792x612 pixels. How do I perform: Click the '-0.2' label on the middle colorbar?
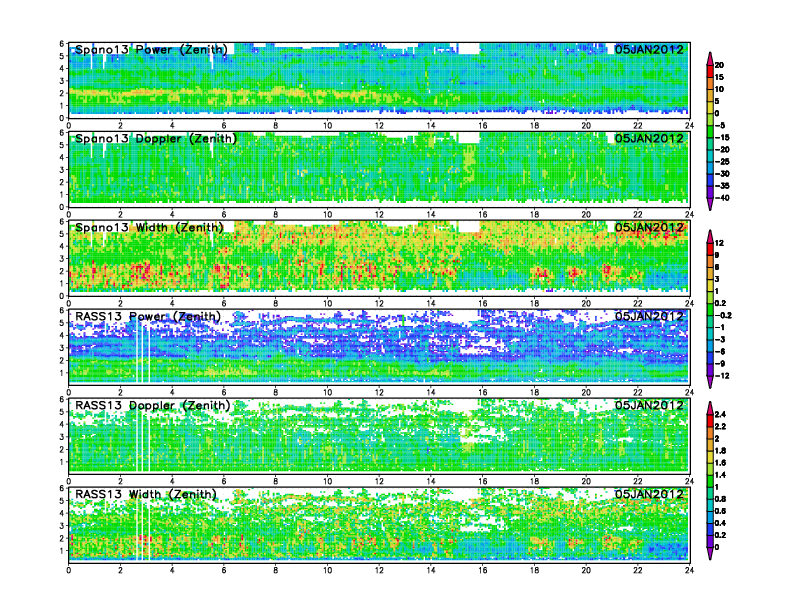click(723, 316)
